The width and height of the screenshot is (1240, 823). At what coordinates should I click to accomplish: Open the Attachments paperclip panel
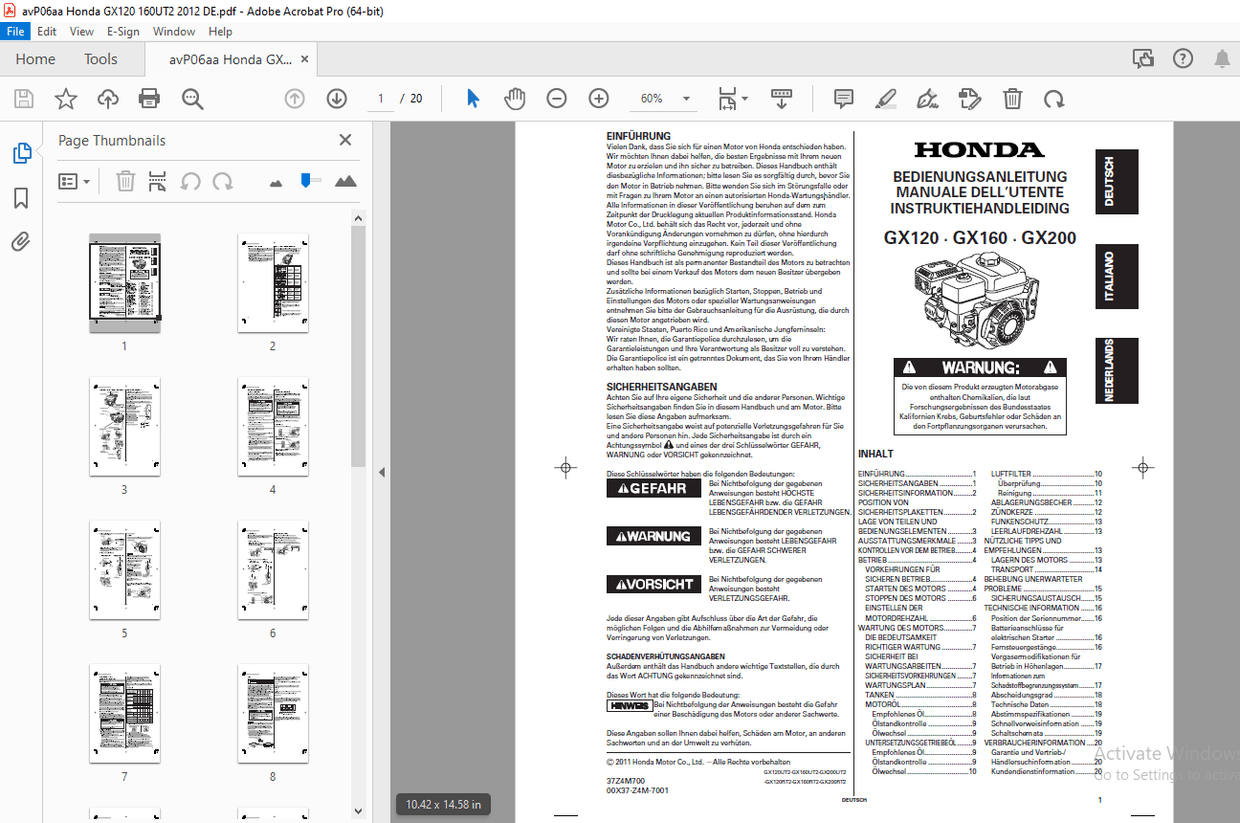pos(22,240)
